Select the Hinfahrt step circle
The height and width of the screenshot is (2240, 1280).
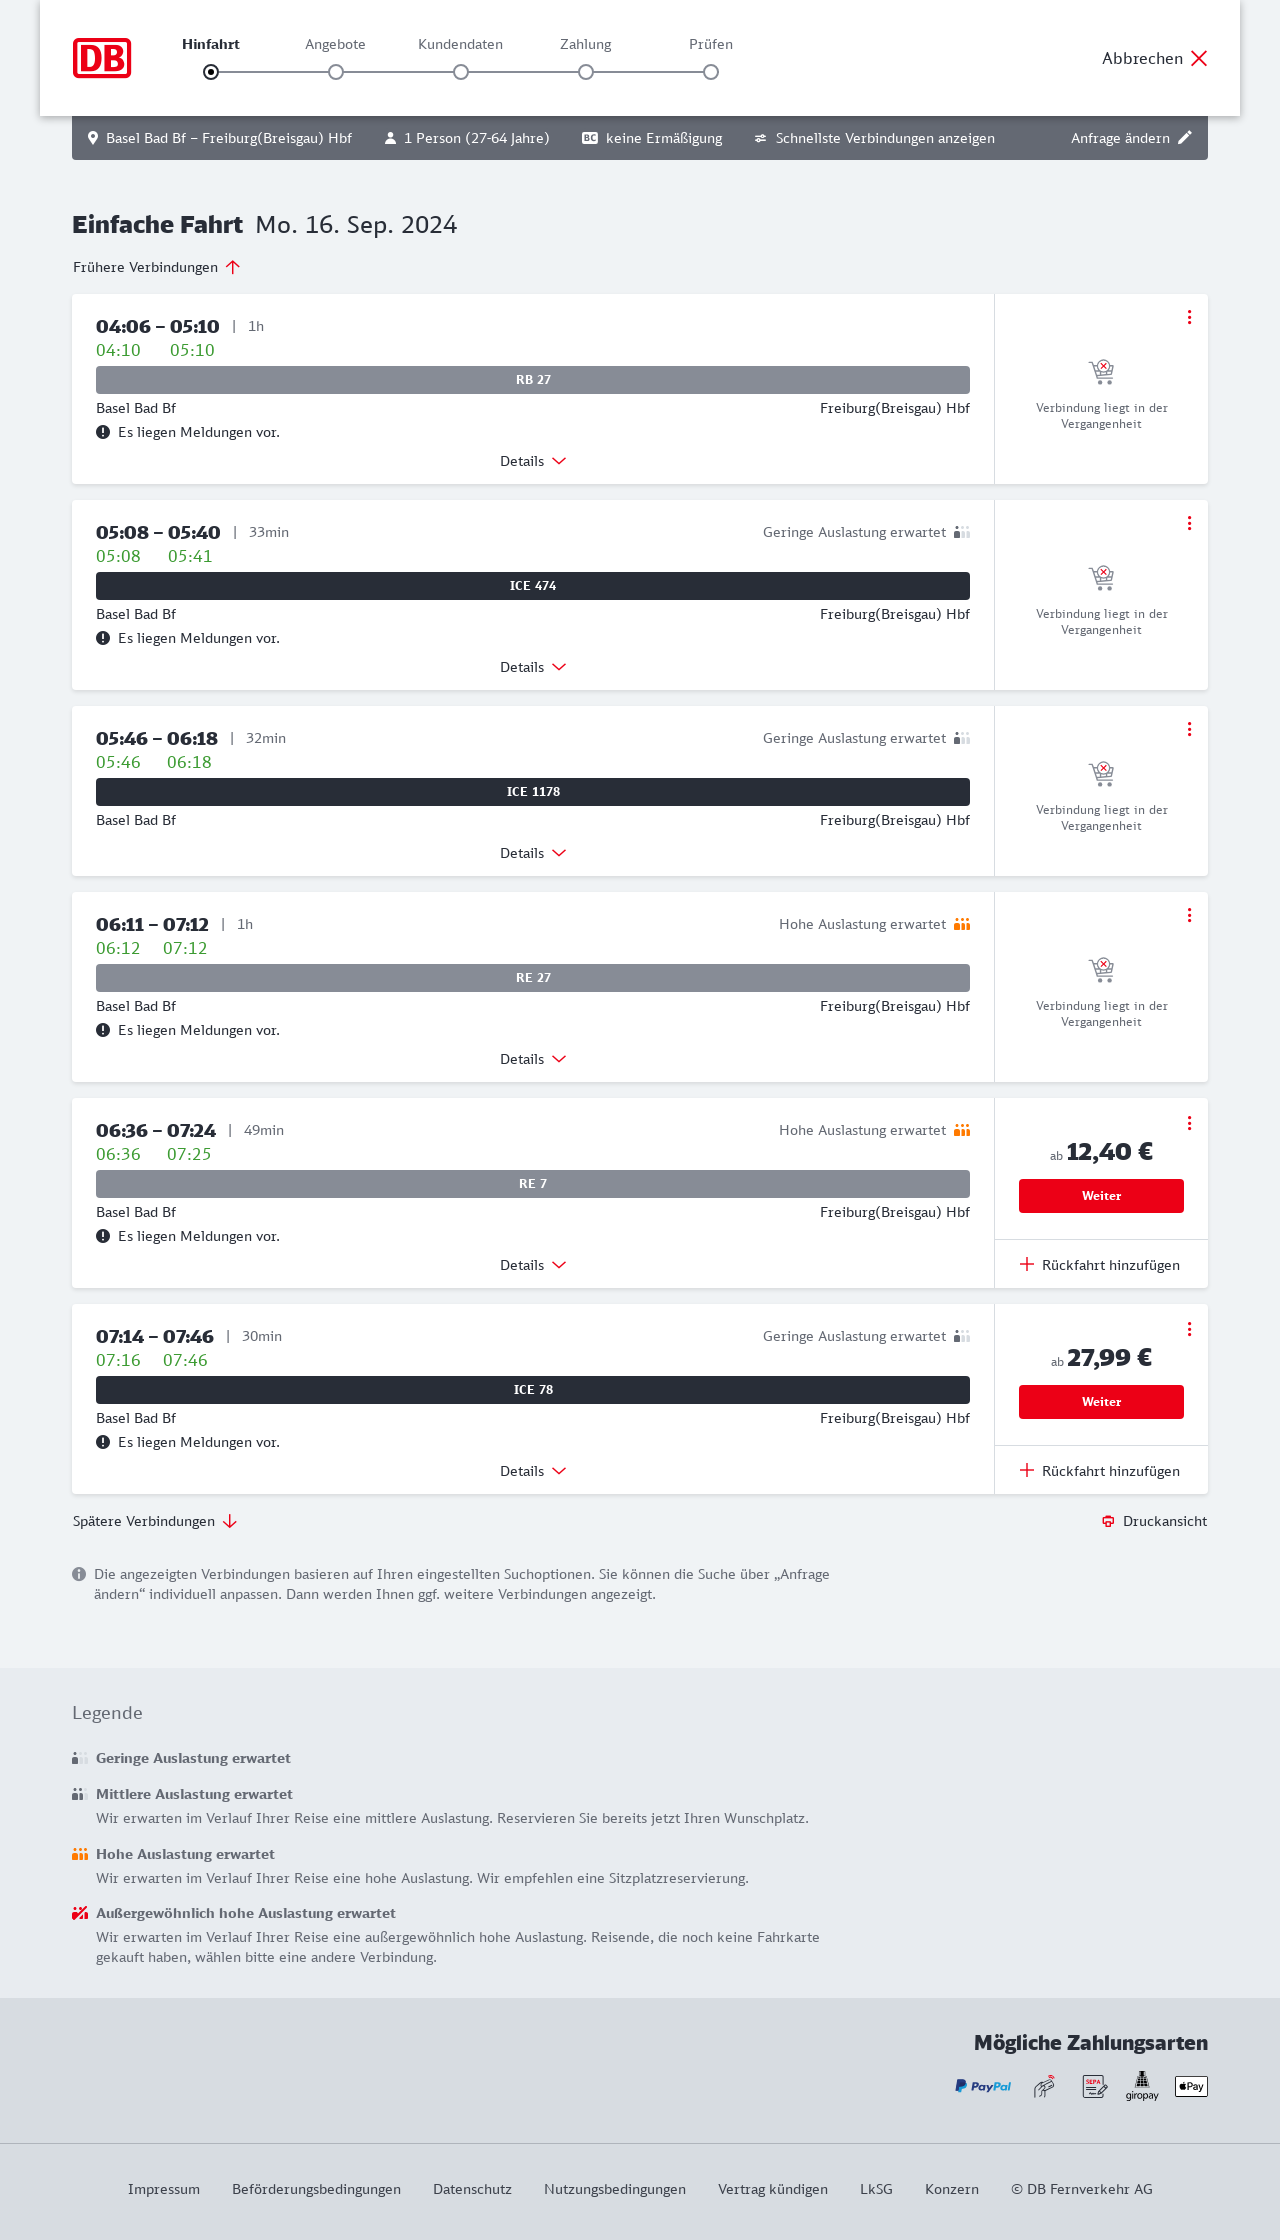(211, 72)
